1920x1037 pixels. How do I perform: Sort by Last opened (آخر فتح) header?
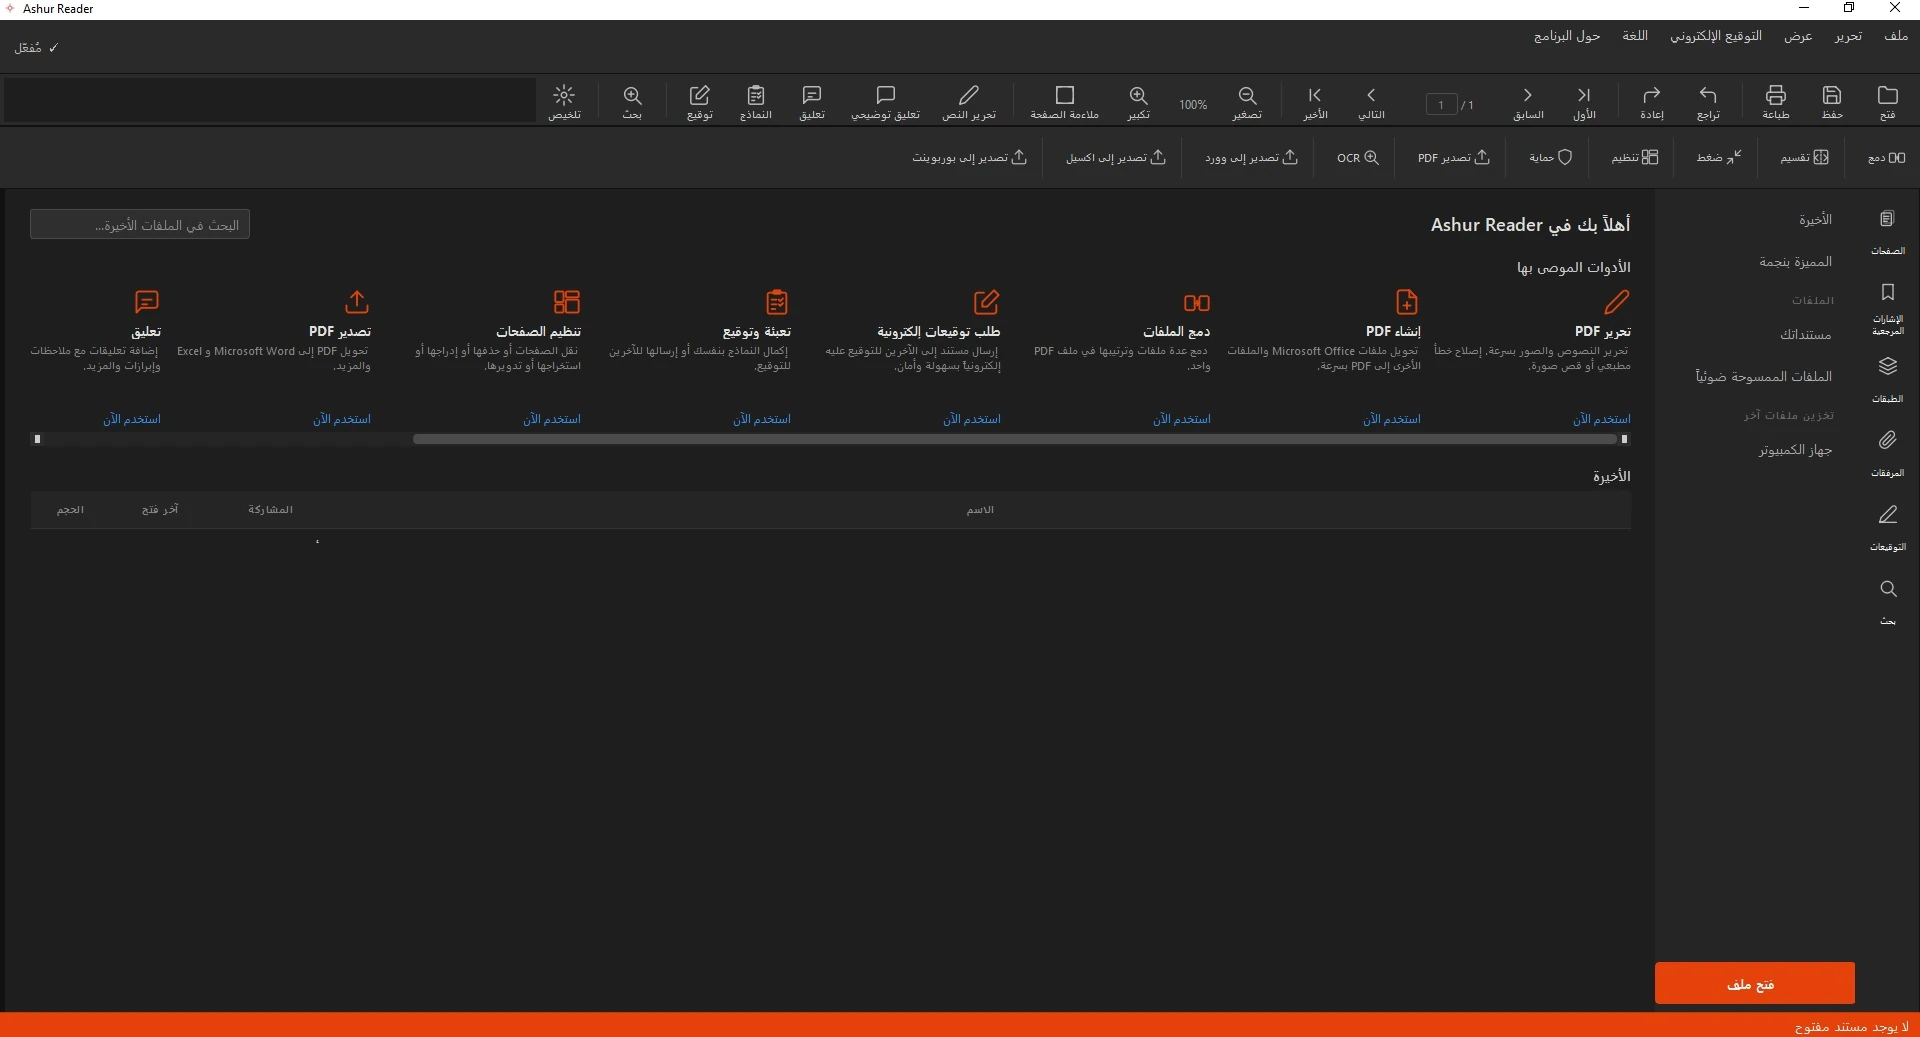click(x=160, y=510)
